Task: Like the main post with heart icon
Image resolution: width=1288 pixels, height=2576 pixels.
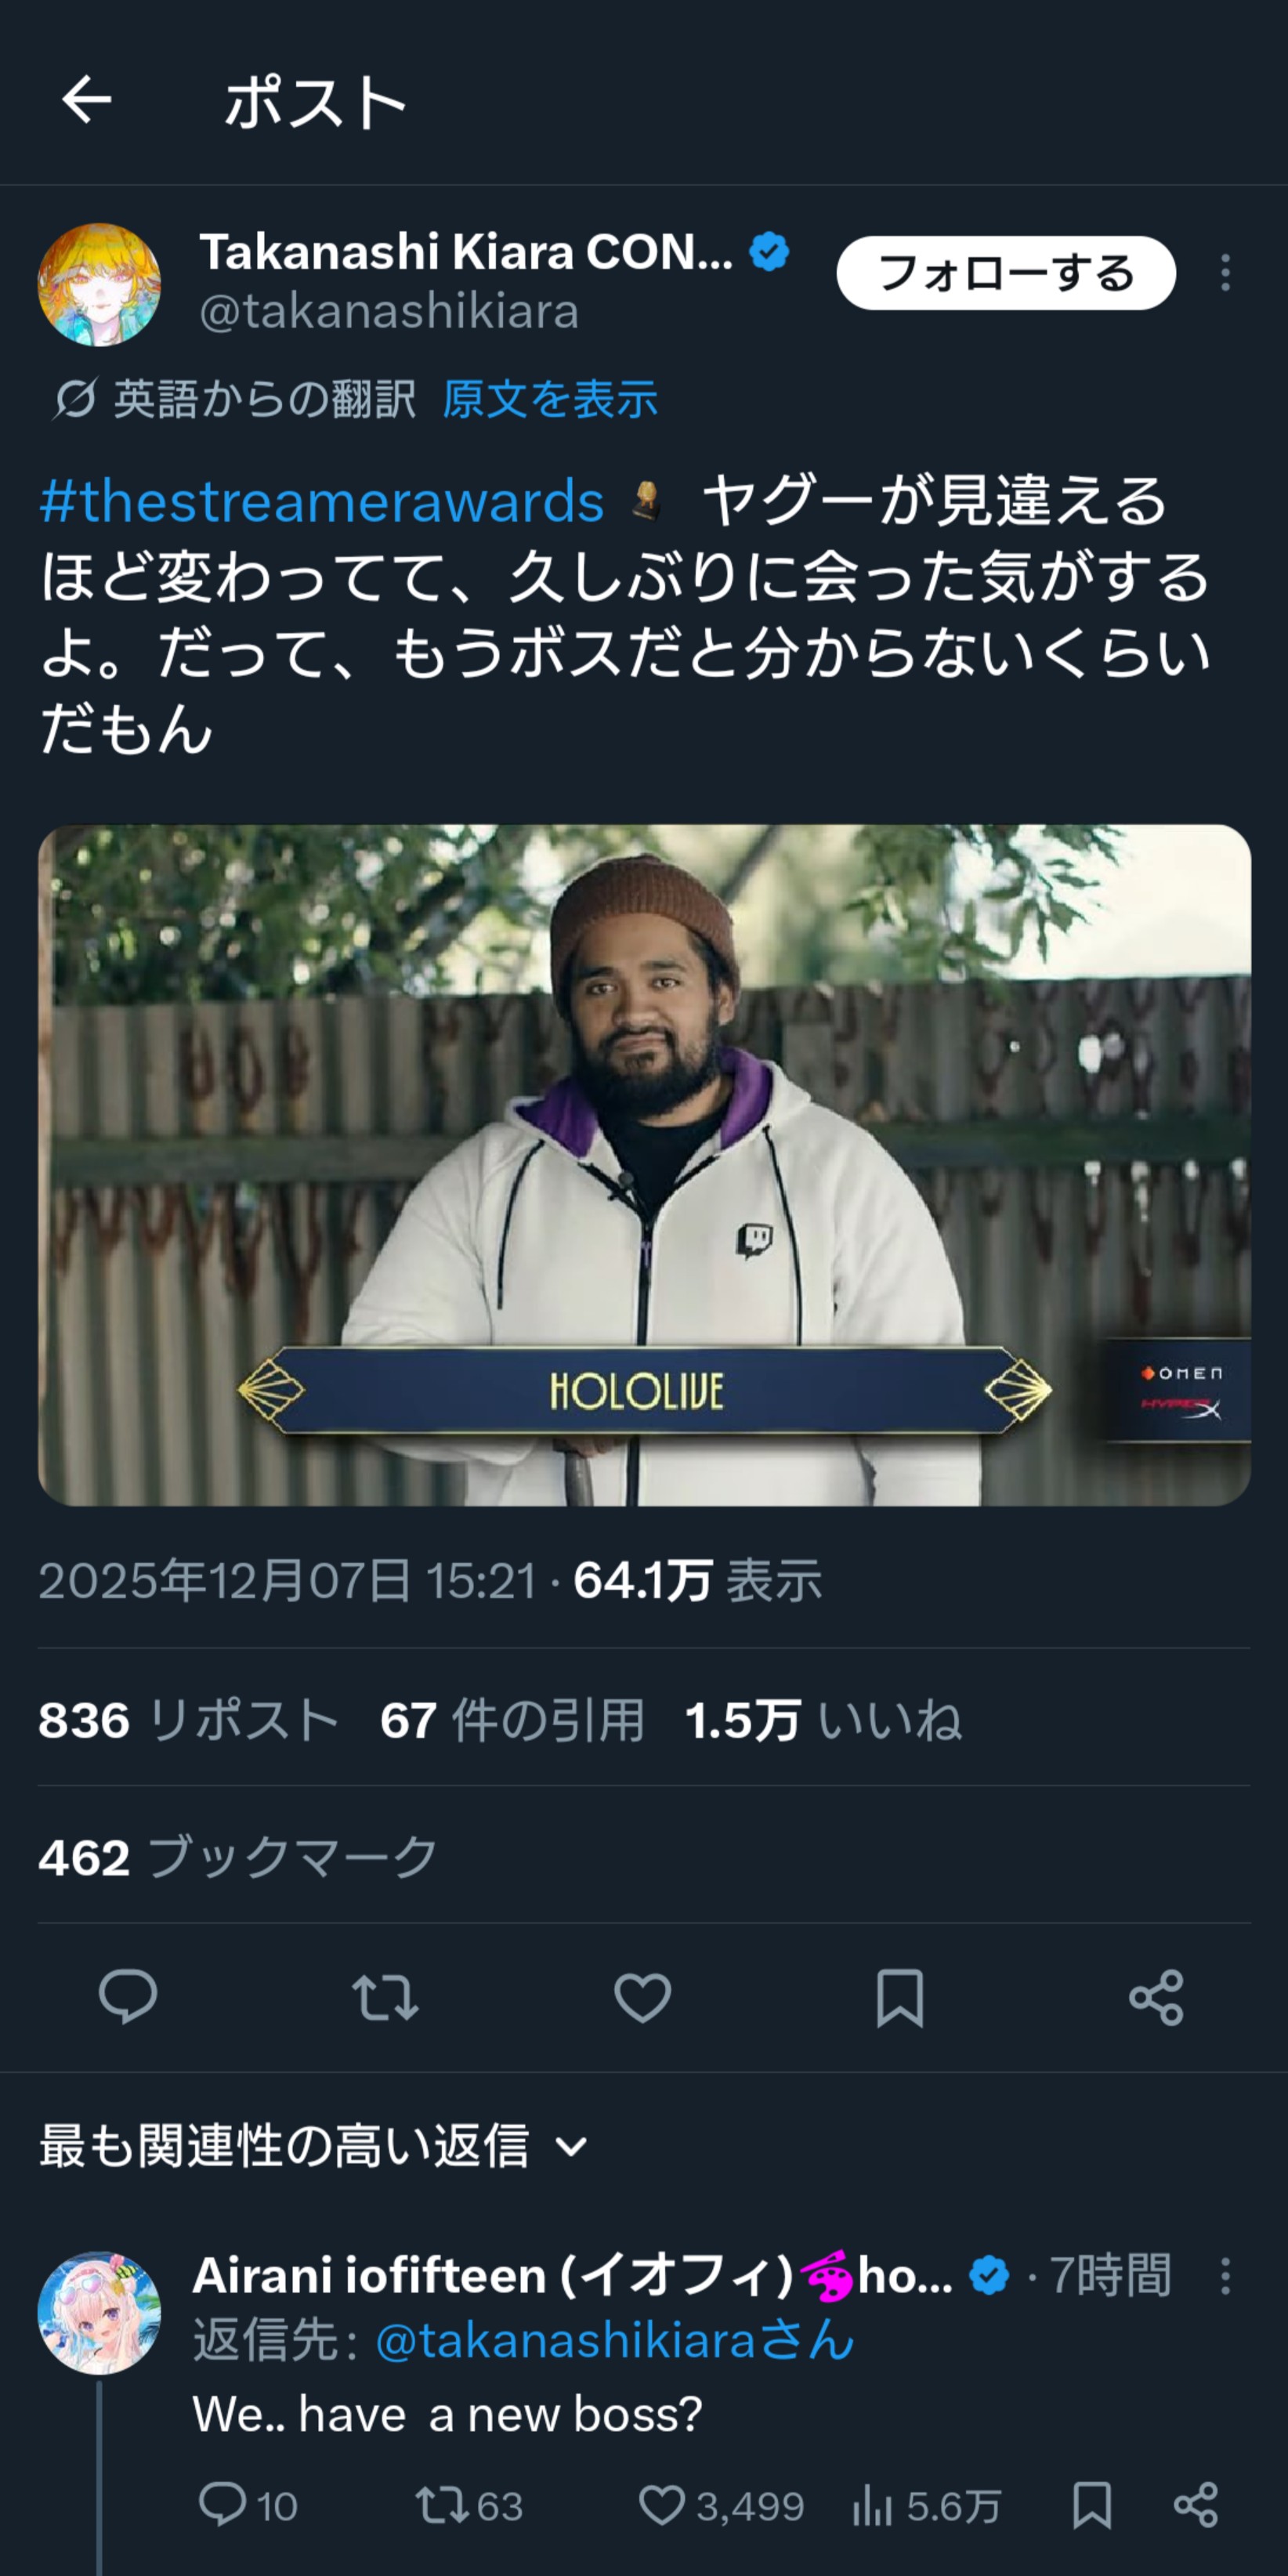Action: click(x=642, y=1996)
